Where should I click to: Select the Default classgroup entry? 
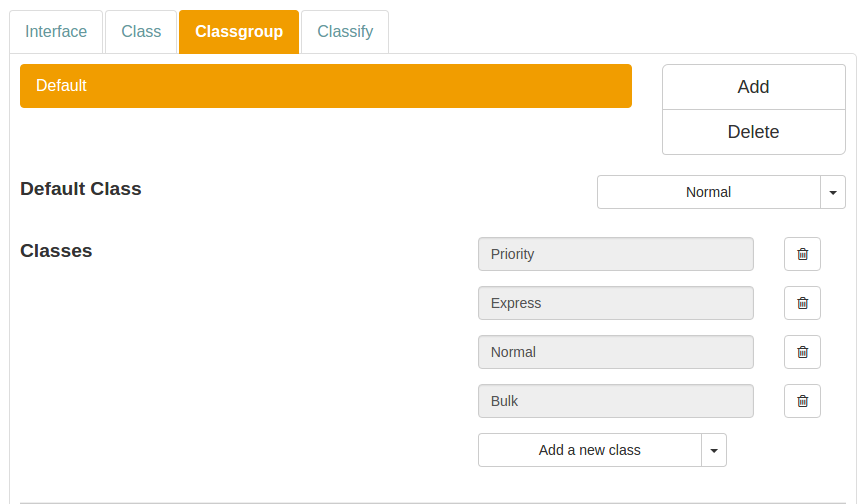tap(326, 86)
